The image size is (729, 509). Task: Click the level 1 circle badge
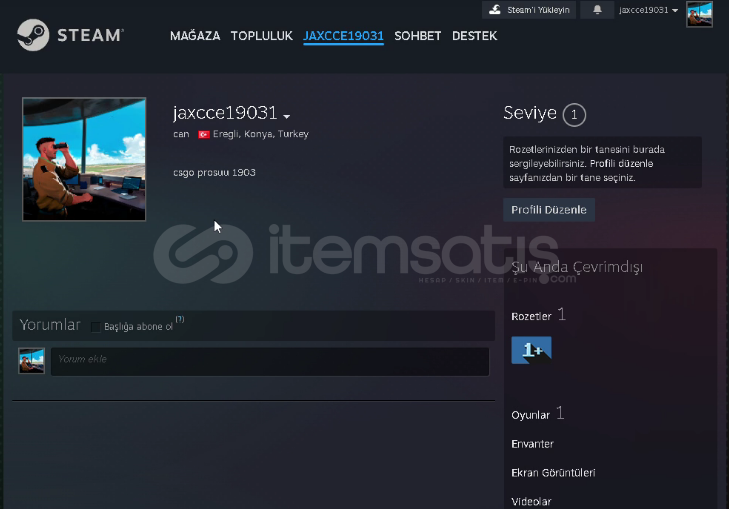coord(574,114)
